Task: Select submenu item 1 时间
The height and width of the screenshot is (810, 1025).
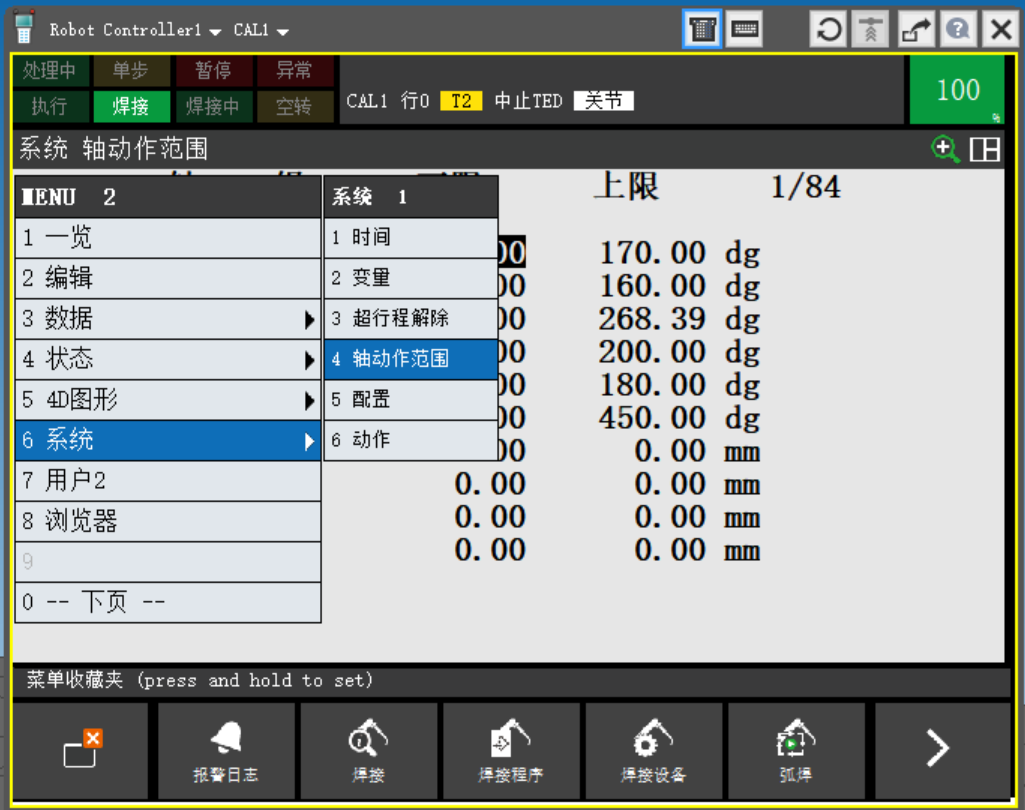Action: click(411, 238)
